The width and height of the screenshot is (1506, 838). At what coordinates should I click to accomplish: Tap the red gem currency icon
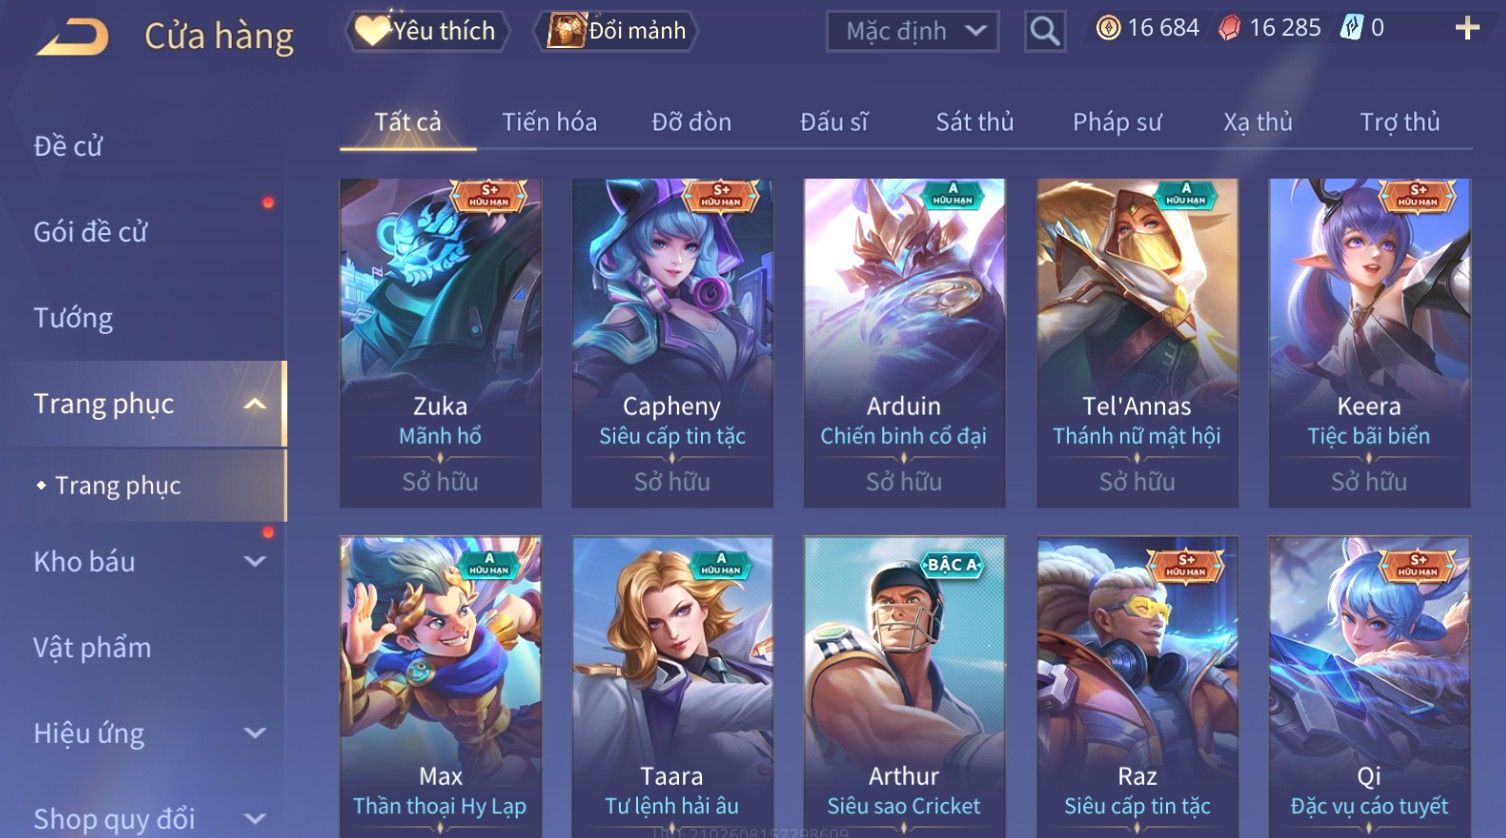click(x=1229, y=28)
